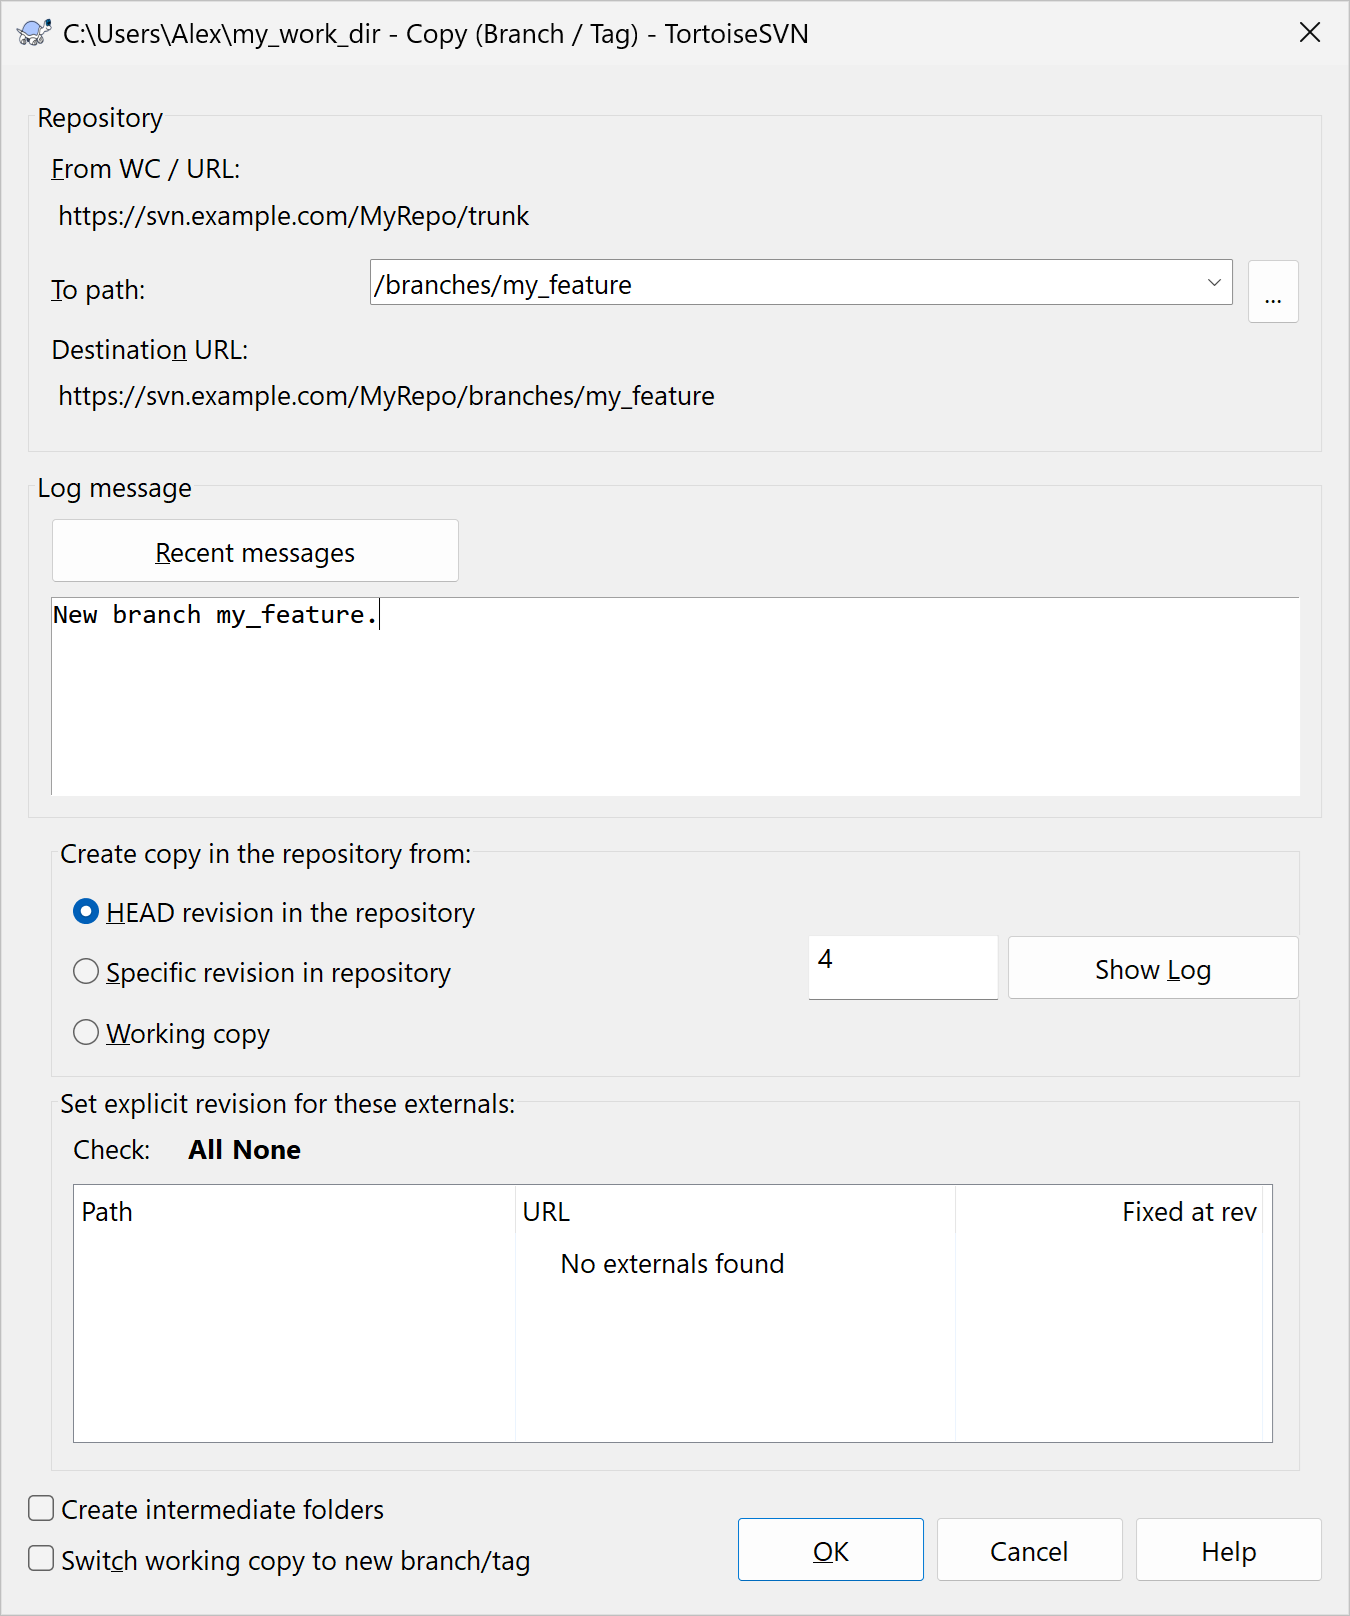Click the URL column header

[735, 1211]
